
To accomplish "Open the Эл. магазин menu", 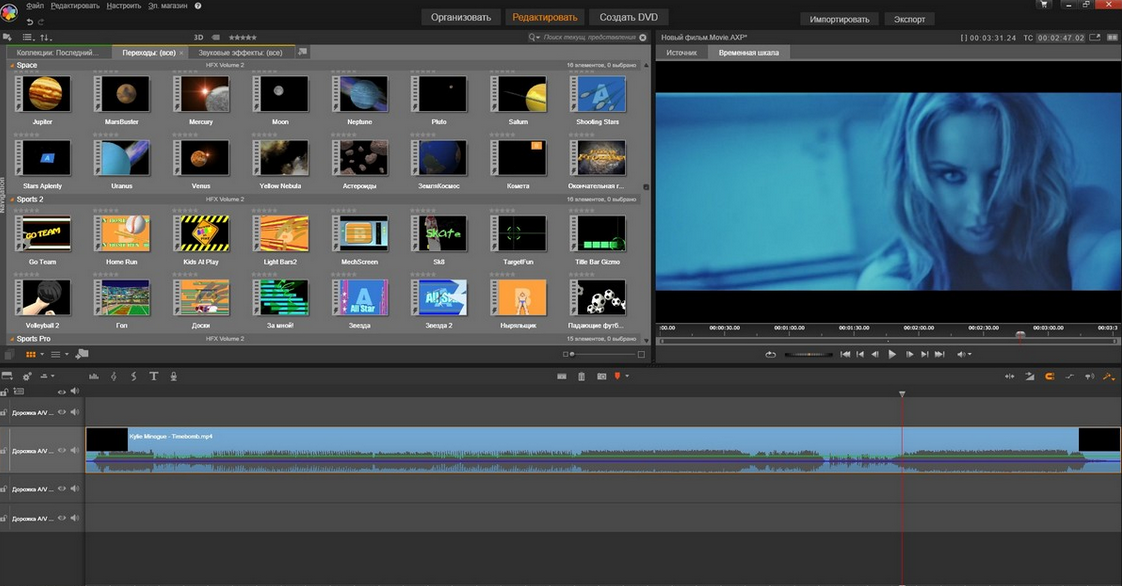I will (167, 6).
